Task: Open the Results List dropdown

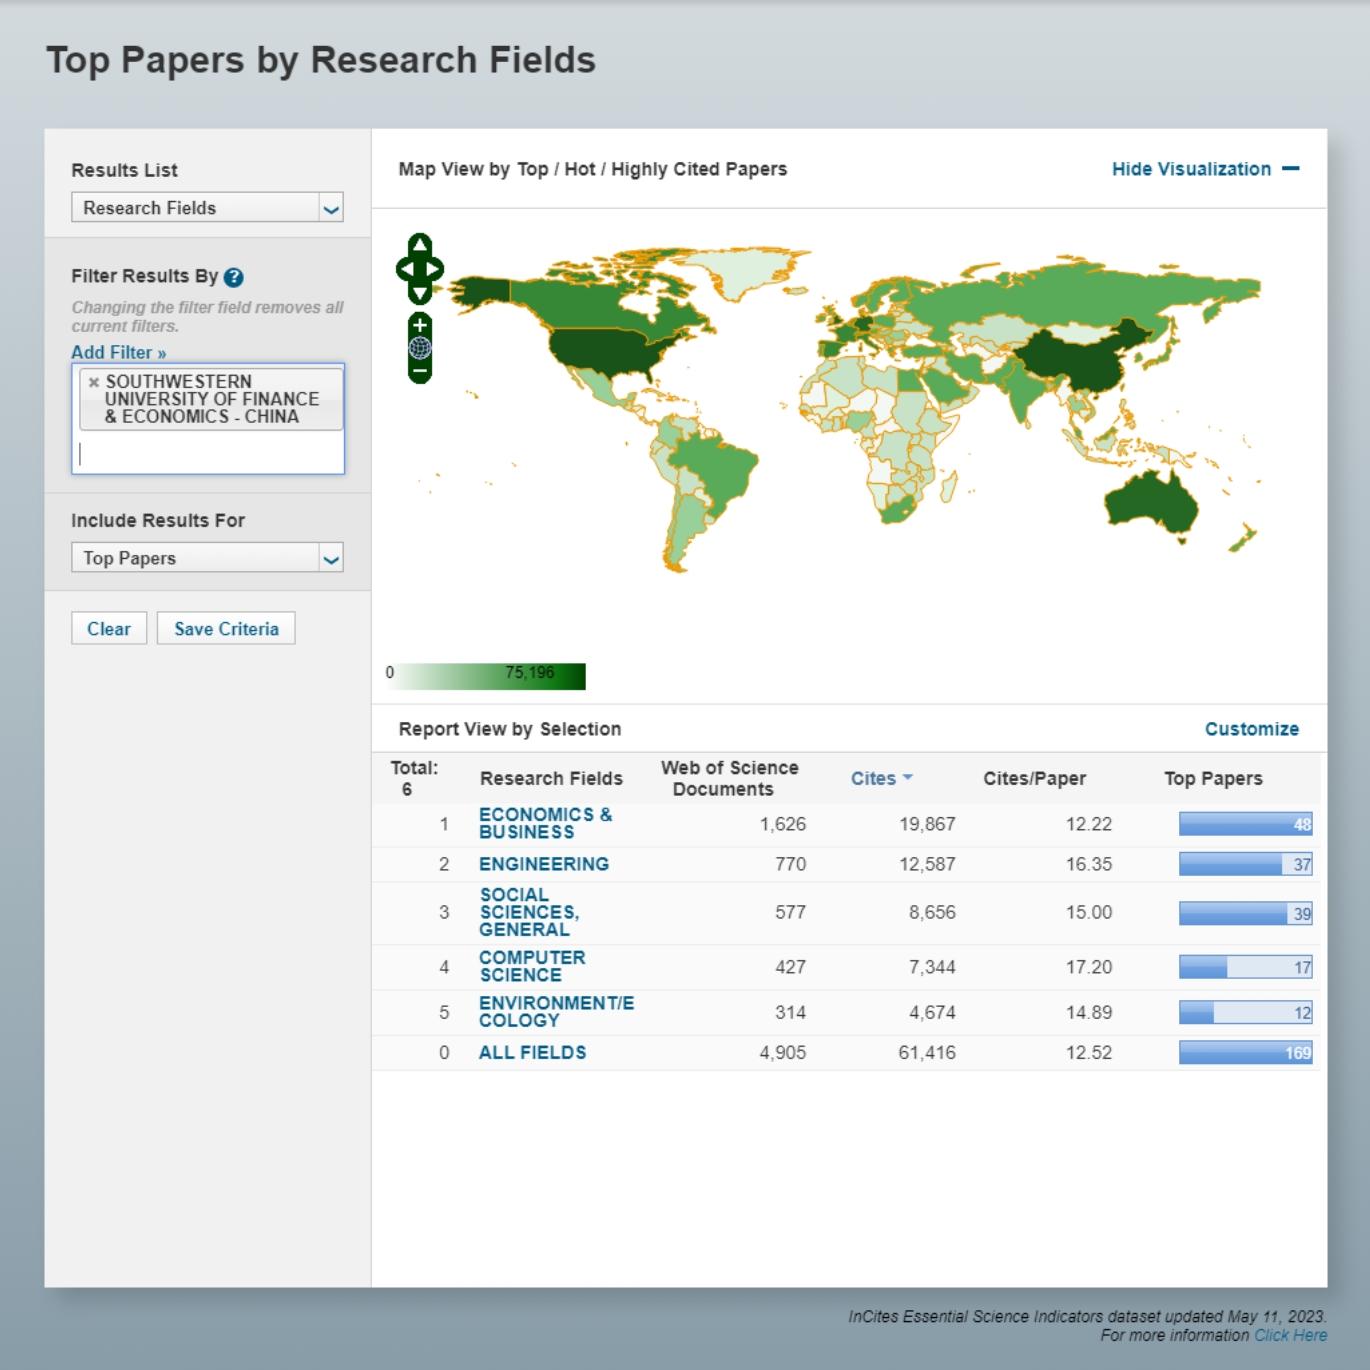Action: click(x=207, y=208)
